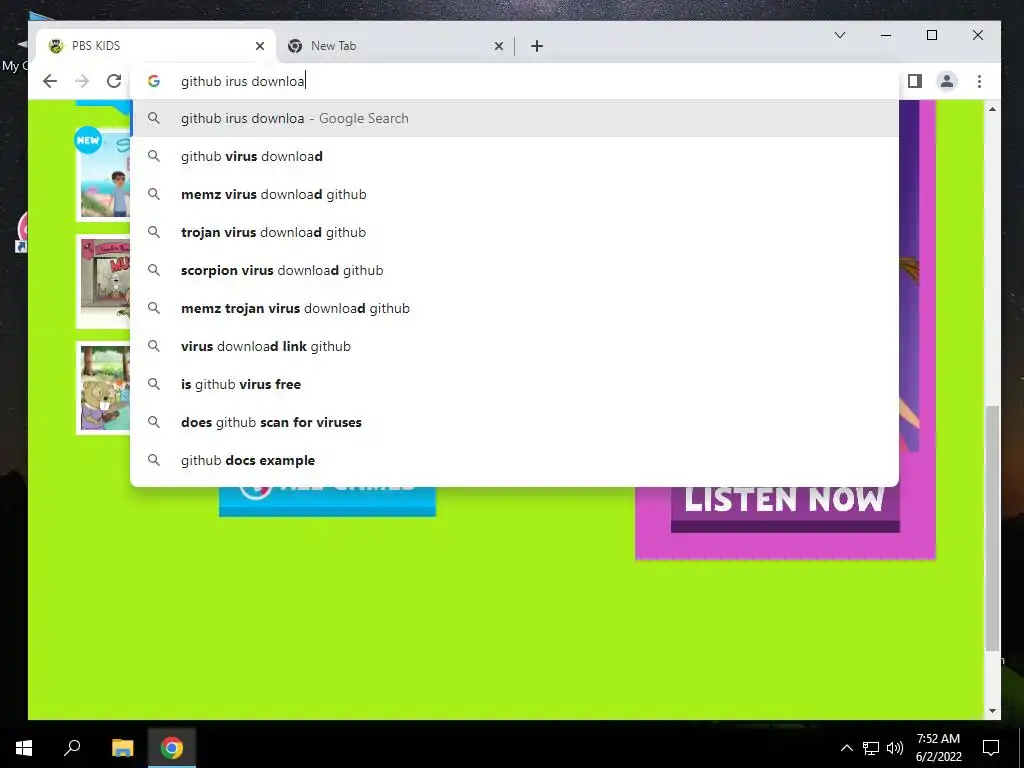Close the New Tab tab
This screenshot has height=768, width=1024.
tap(498, 46)
